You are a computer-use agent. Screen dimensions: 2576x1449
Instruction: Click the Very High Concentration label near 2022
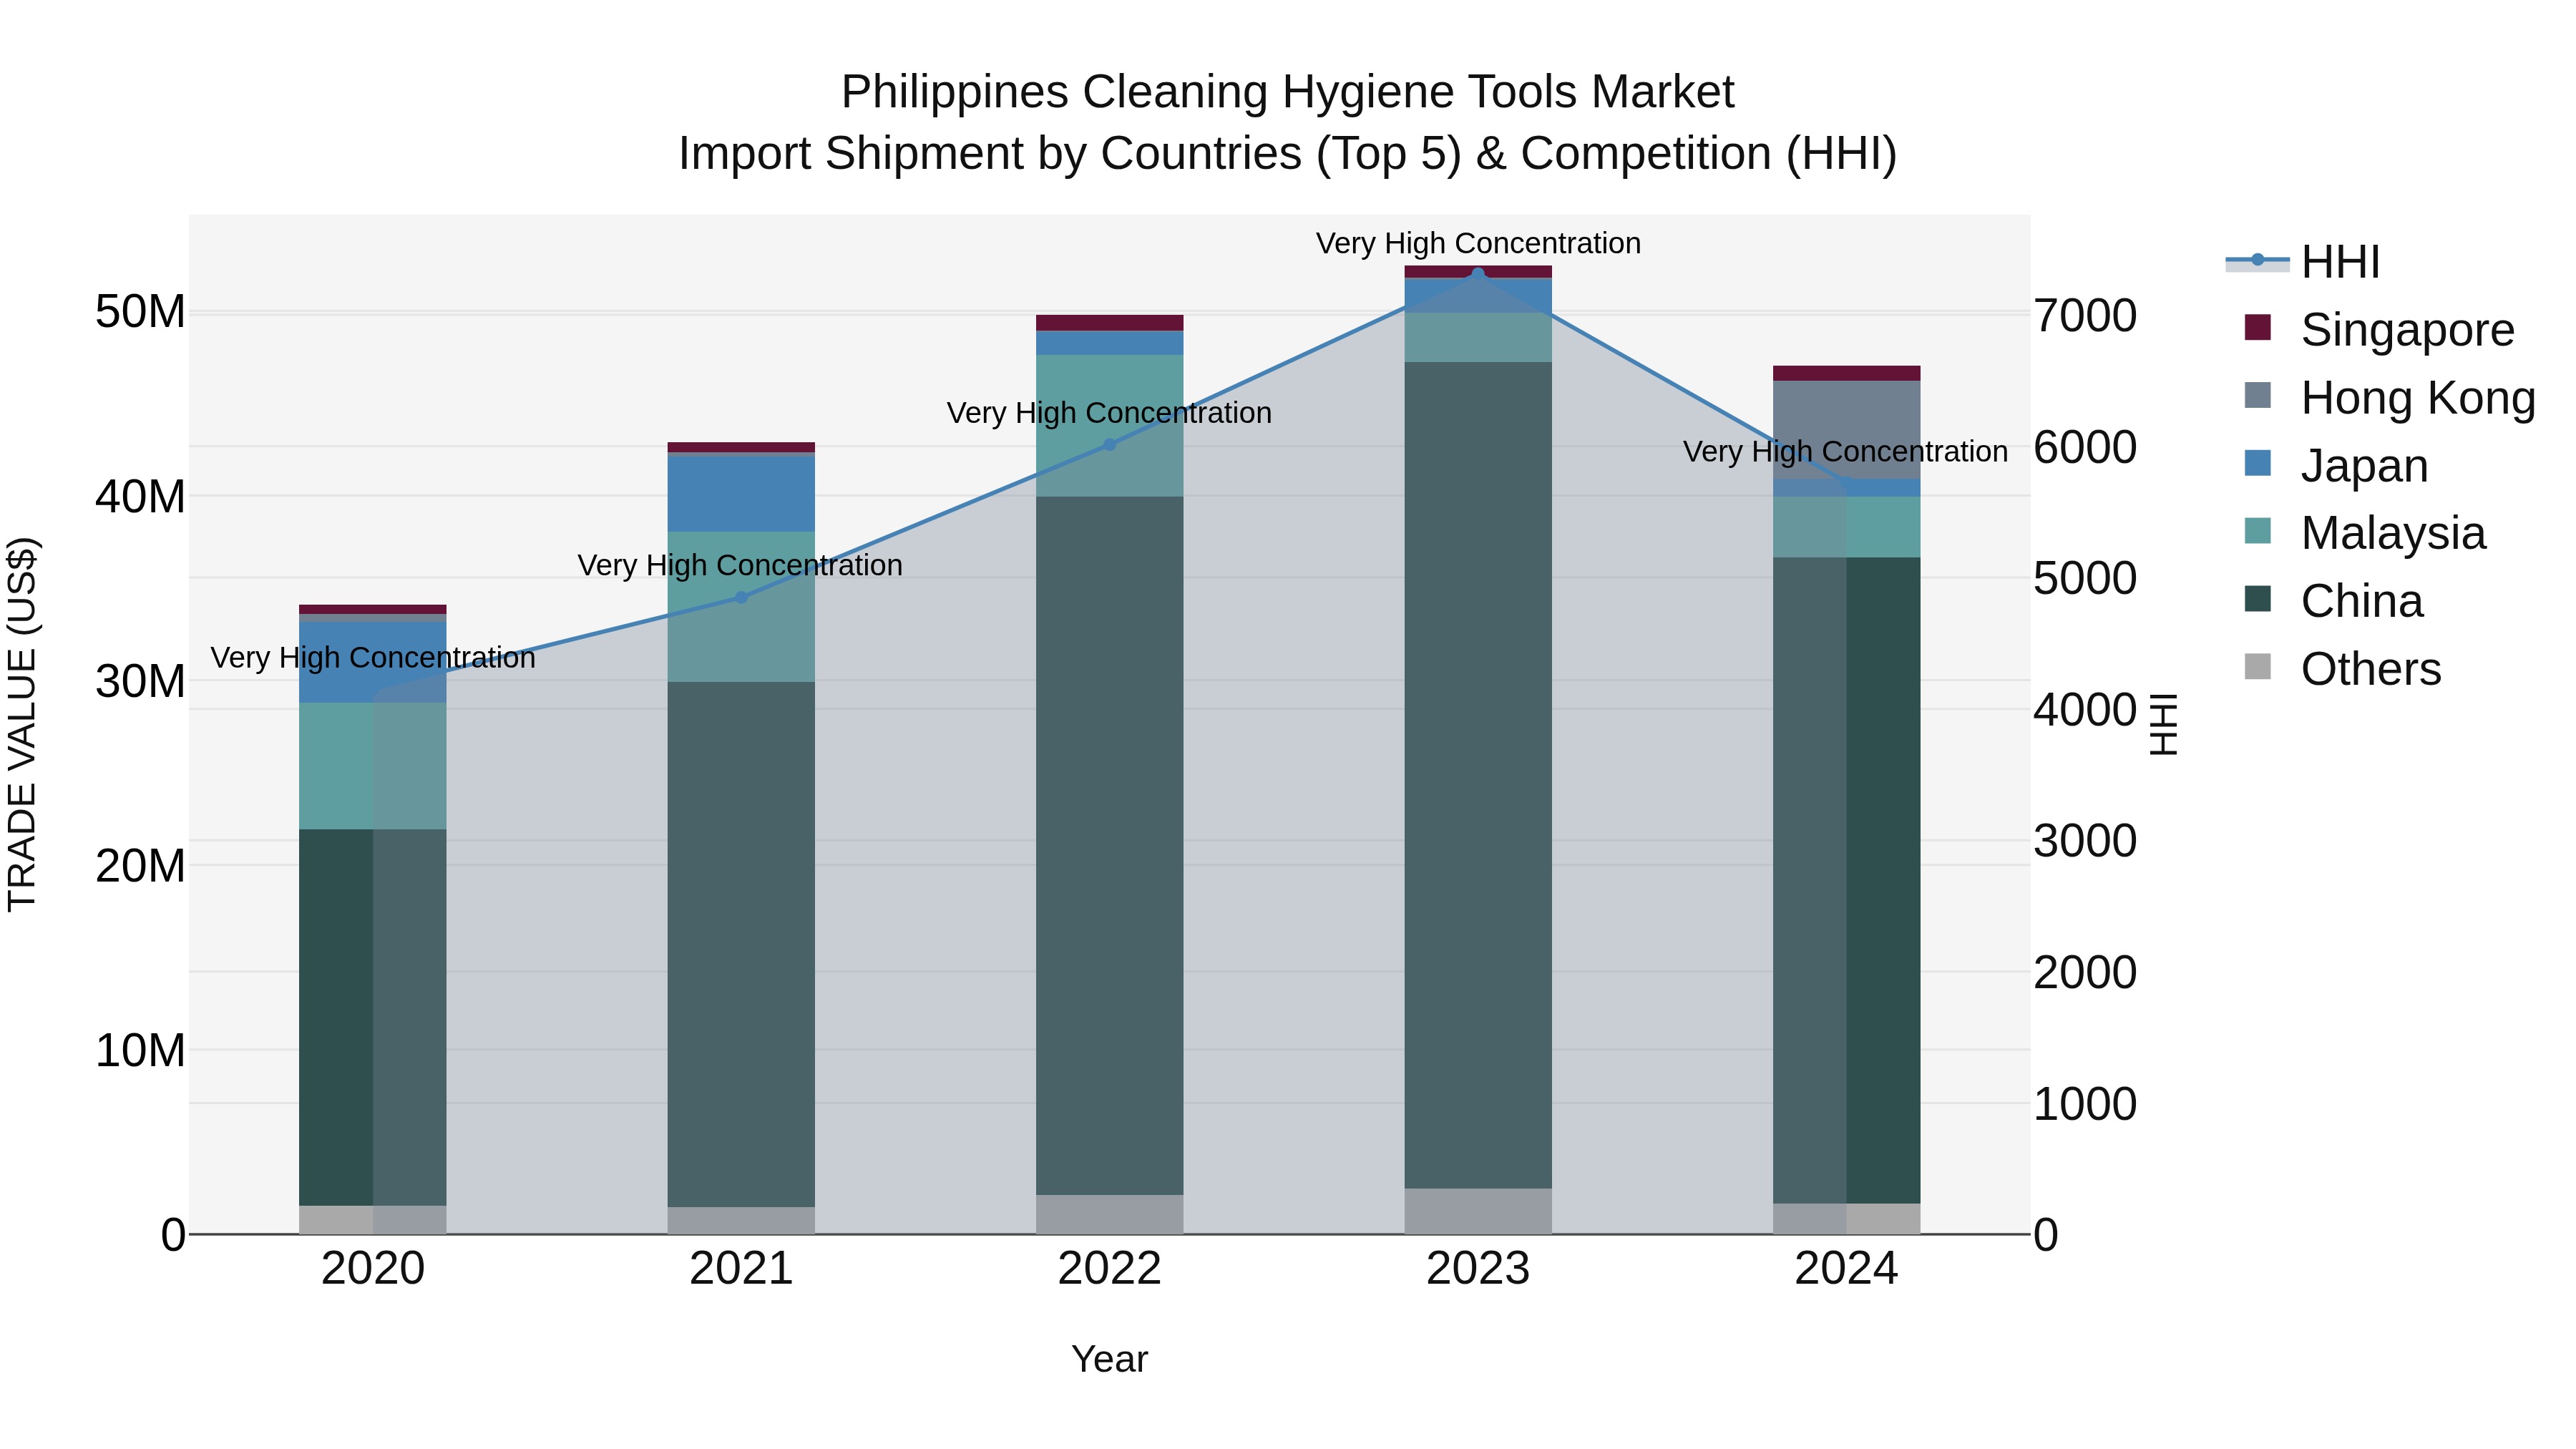pyautogui.click(x=1109, y=413)
